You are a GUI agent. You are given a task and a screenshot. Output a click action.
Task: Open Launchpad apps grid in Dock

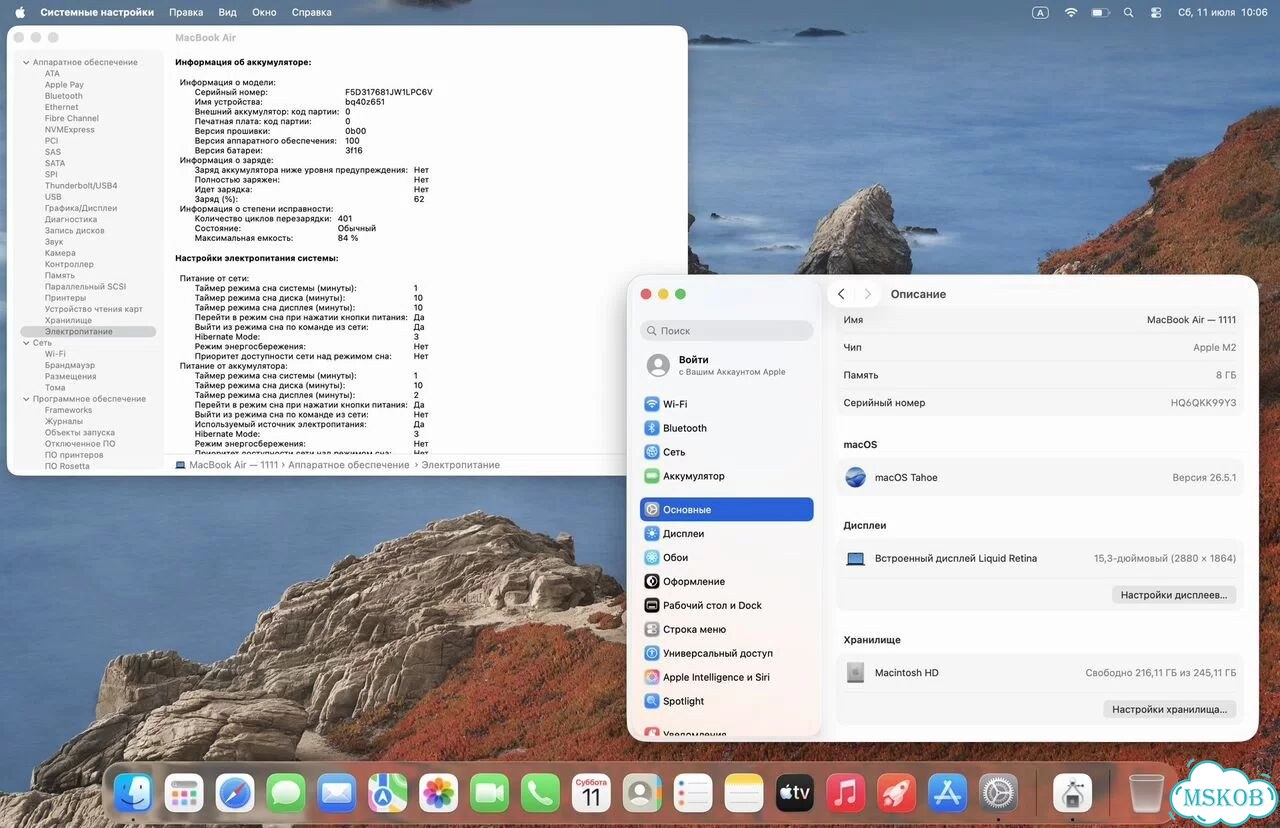(184, 794)
